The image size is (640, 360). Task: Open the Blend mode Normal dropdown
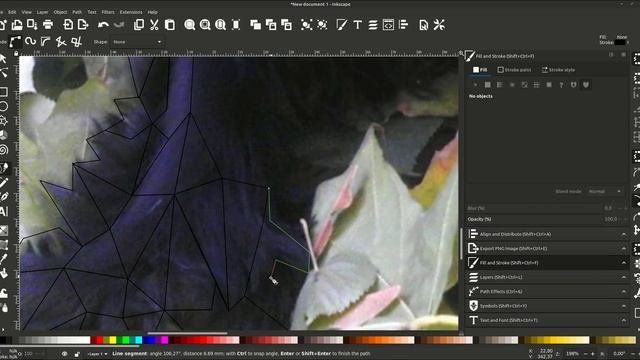coord(605,191)
